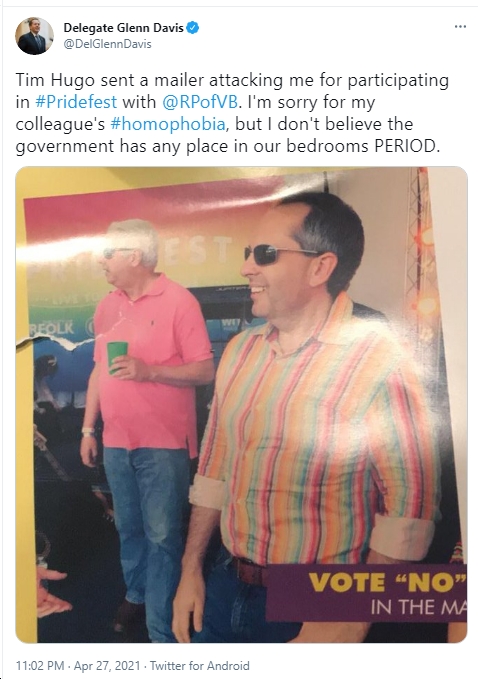478x679 pixels.
Task: Open the three-dot more options menu
Action: point(460,27)
